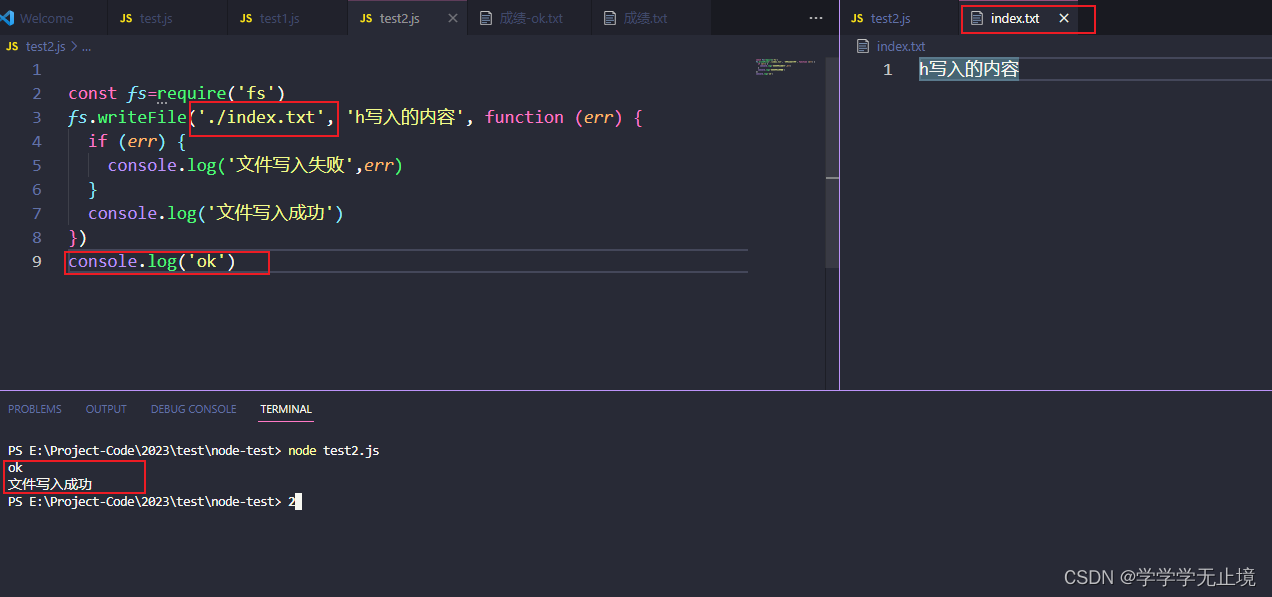
Task: Click the file icon on 成绩-ok.txt tab
Action: pyautogui.click(x=486, y=18)
